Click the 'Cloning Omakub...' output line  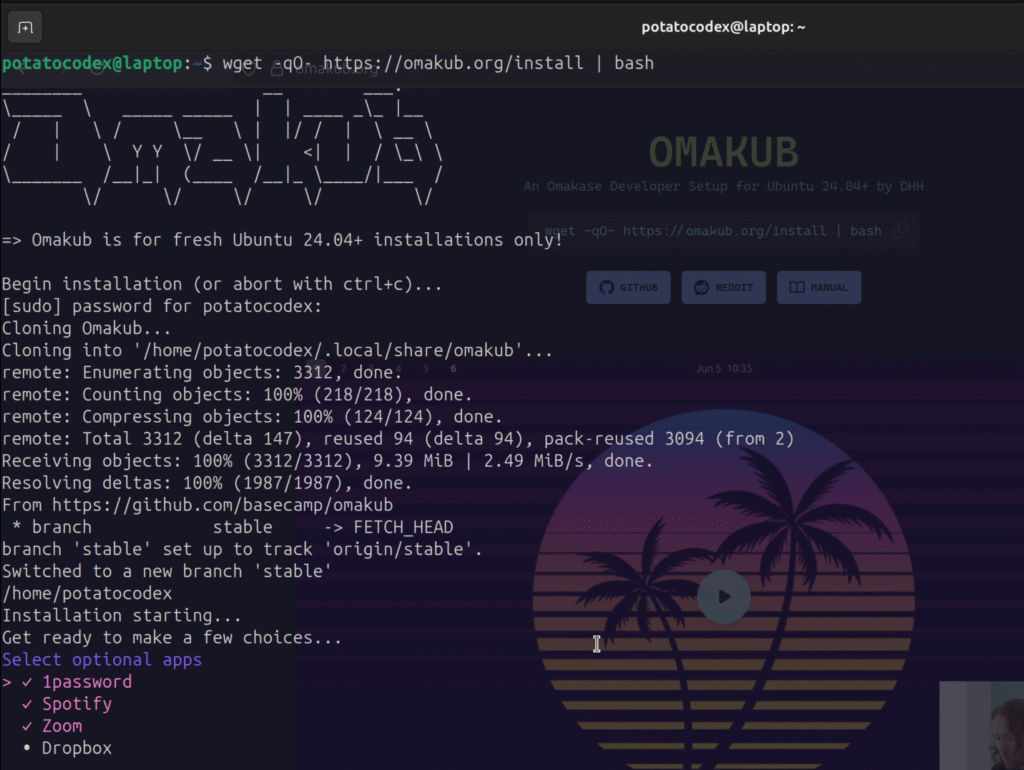point(87,328)
